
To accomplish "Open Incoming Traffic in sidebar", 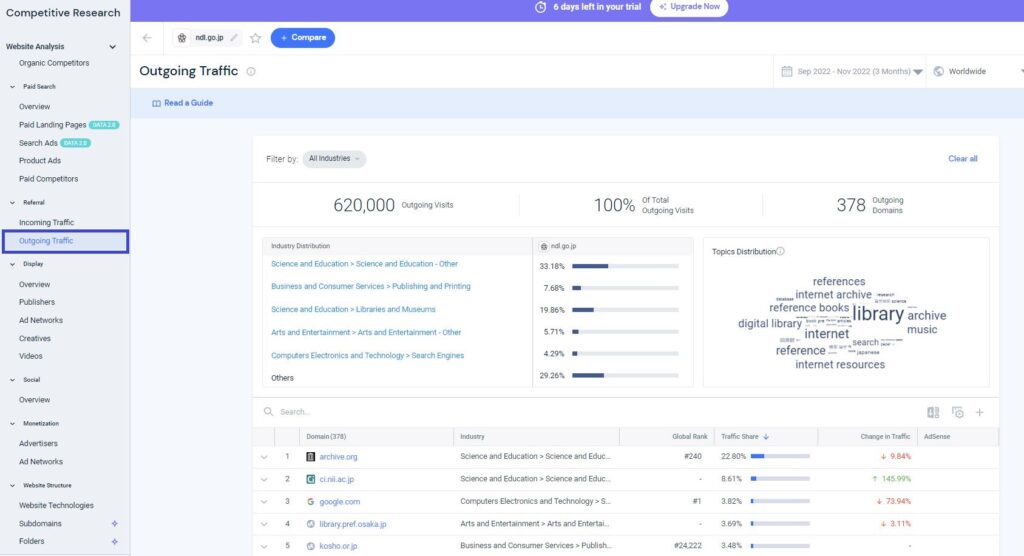I will [46, 223].
